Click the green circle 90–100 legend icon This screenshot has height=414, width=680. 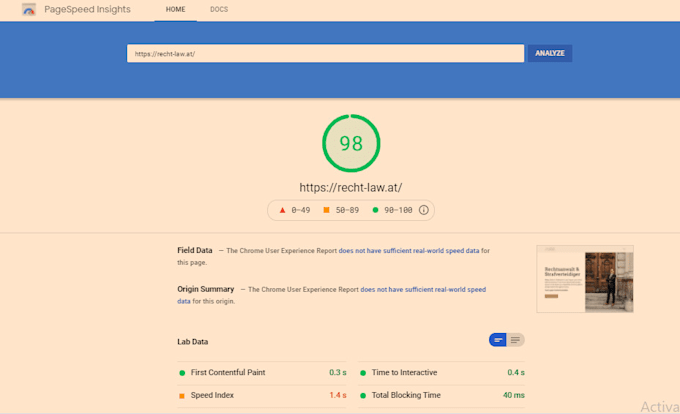(376, 210)
